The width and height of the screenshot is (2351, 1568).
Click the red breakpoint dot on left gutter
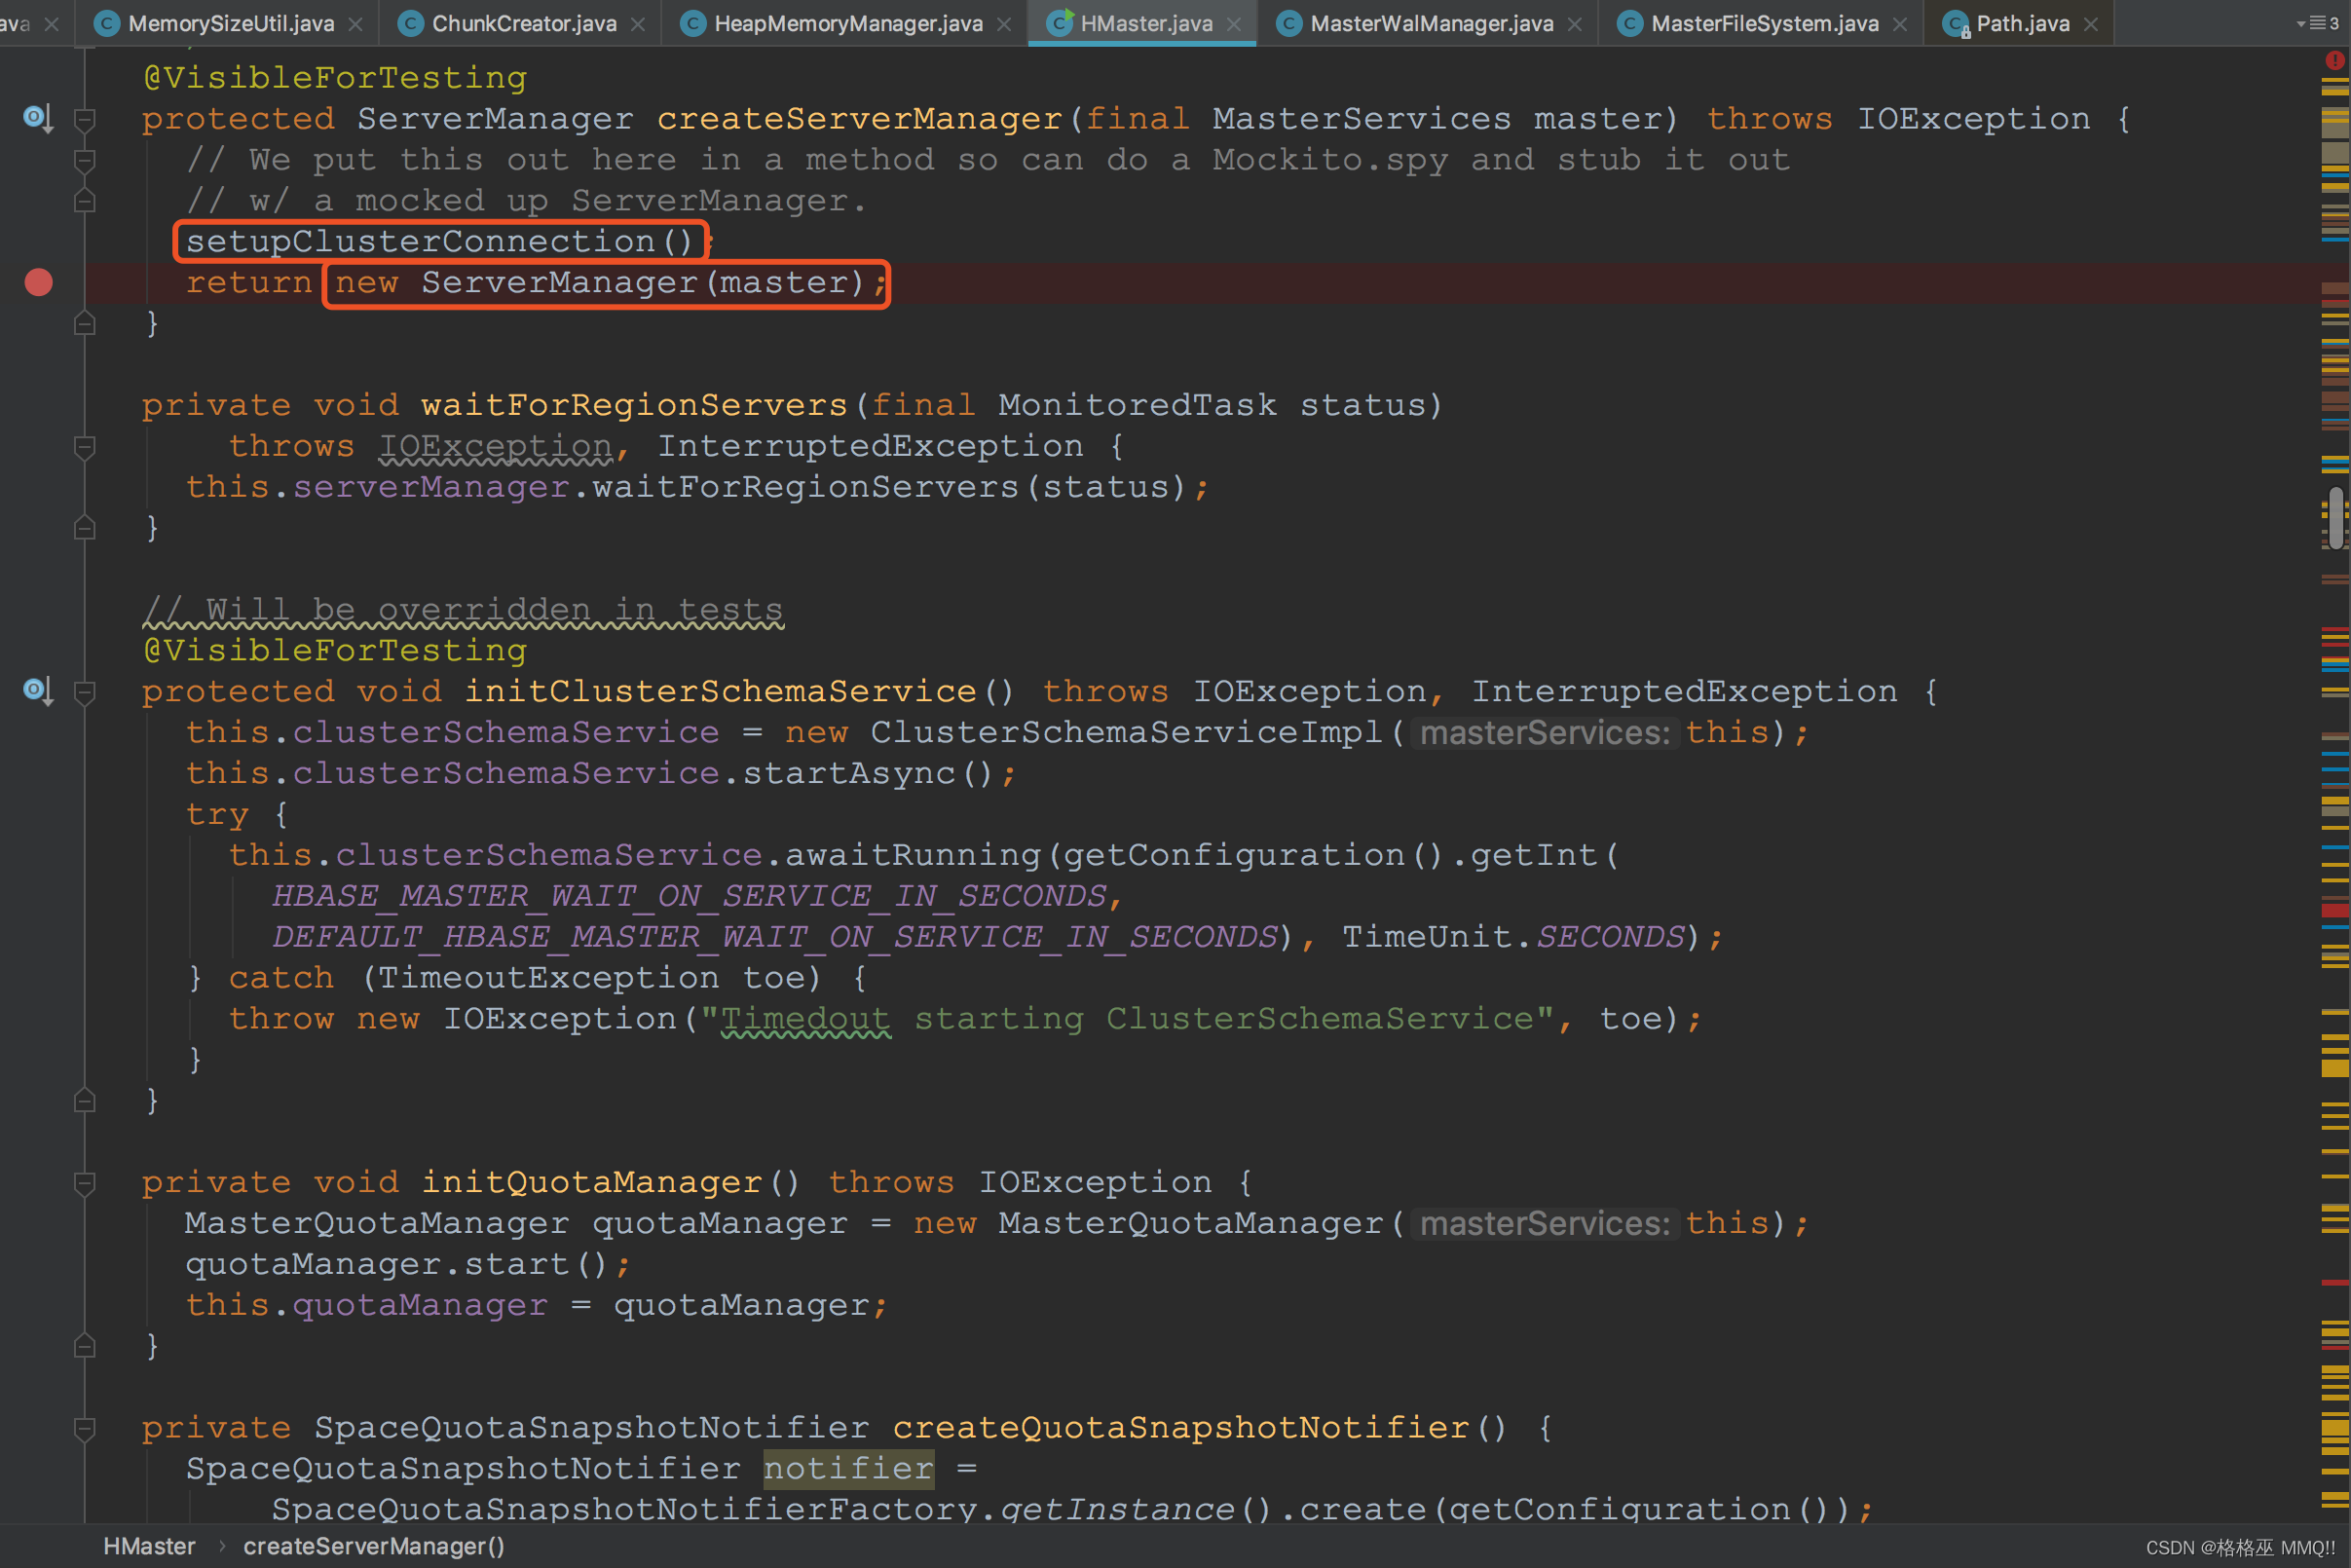click(39, 281)
